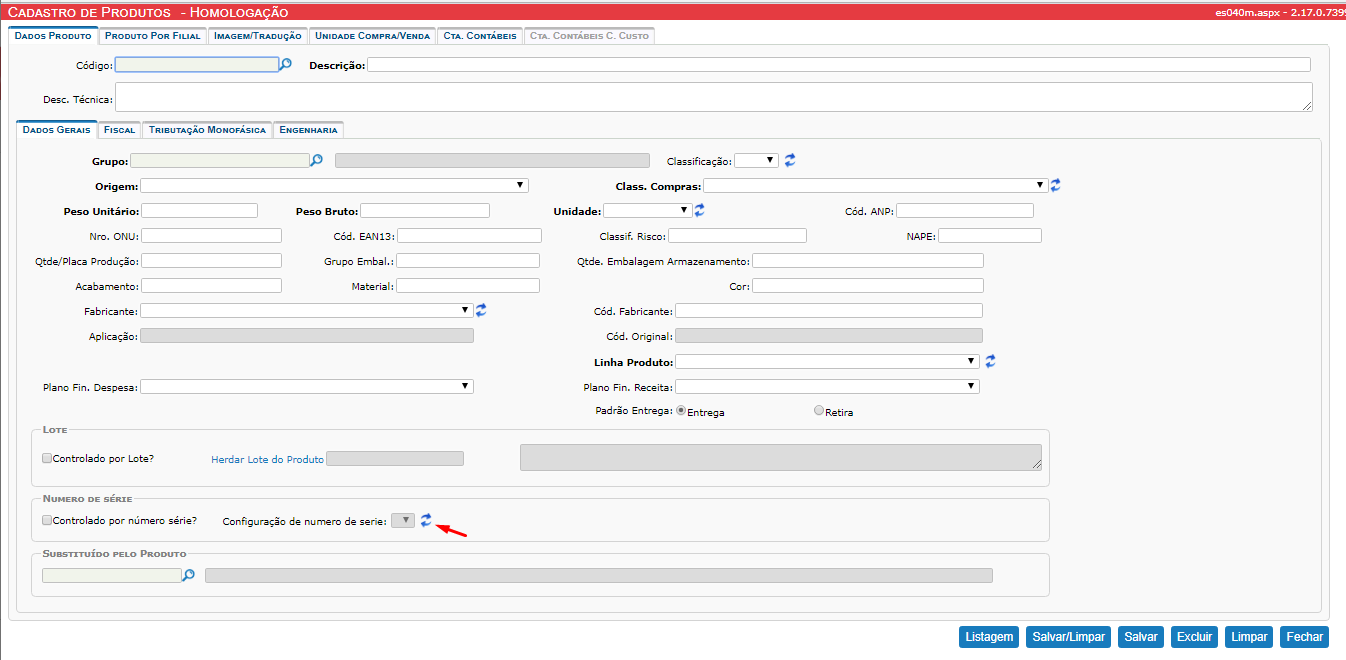The image size is (1346, 660).
Task: Focus the Cor field
Action: pyautogui.click(x=868, y=285)
